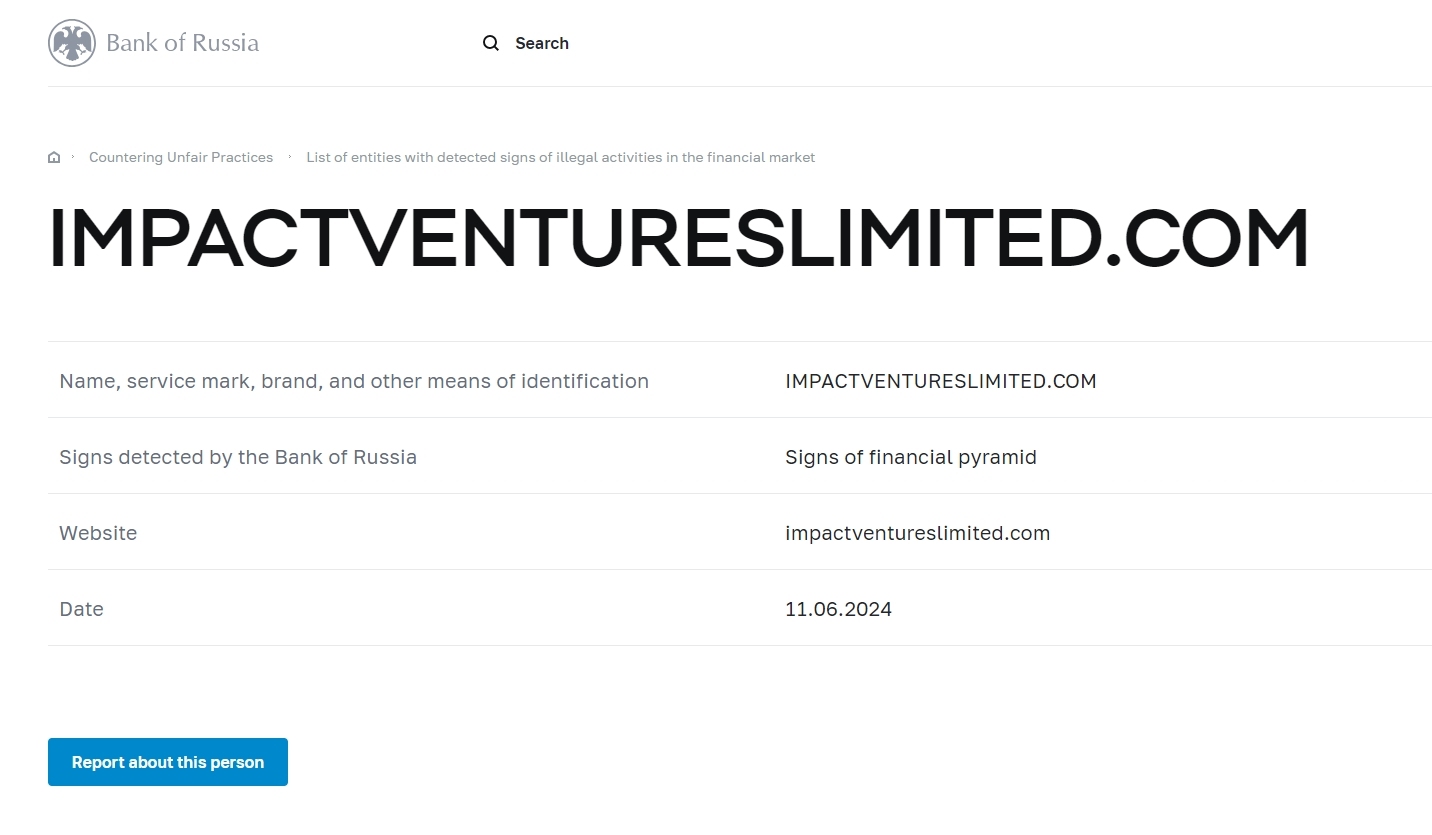Screen dimensions: 1432x835
Task: Click the Signs detected by the Bank of Russia label
Action: click(x=238, y=457)
